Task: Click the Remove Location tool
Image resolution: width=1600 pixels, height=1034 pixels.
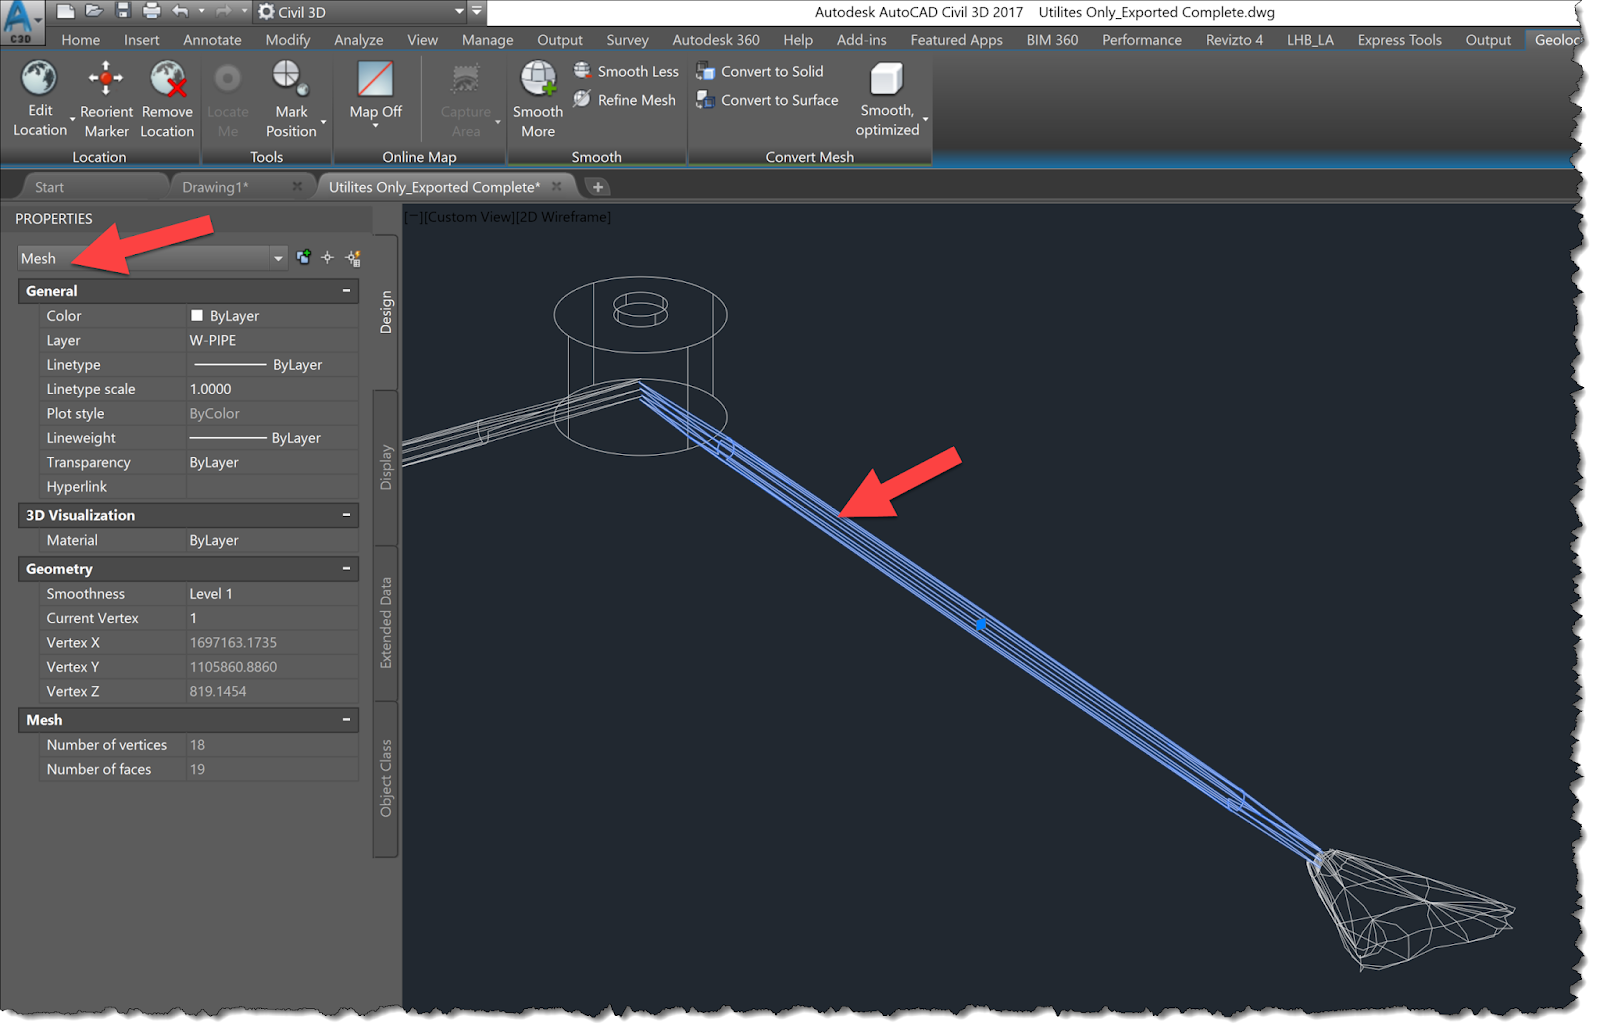Action: (167, 98)
